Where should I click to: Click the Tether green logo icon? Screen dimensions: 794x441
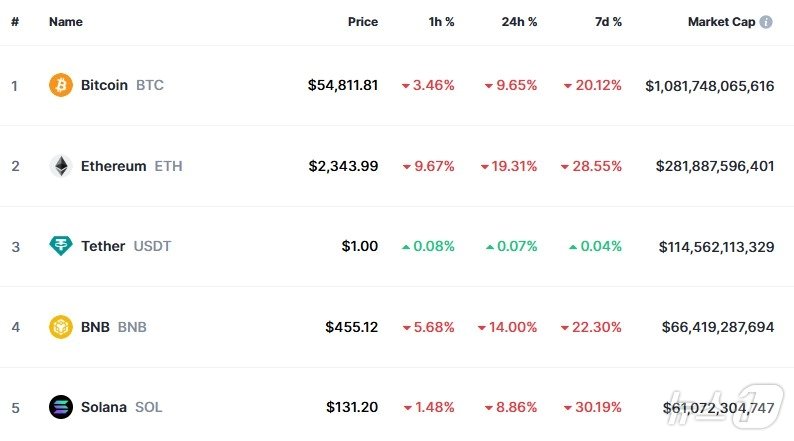coord(61,246)
